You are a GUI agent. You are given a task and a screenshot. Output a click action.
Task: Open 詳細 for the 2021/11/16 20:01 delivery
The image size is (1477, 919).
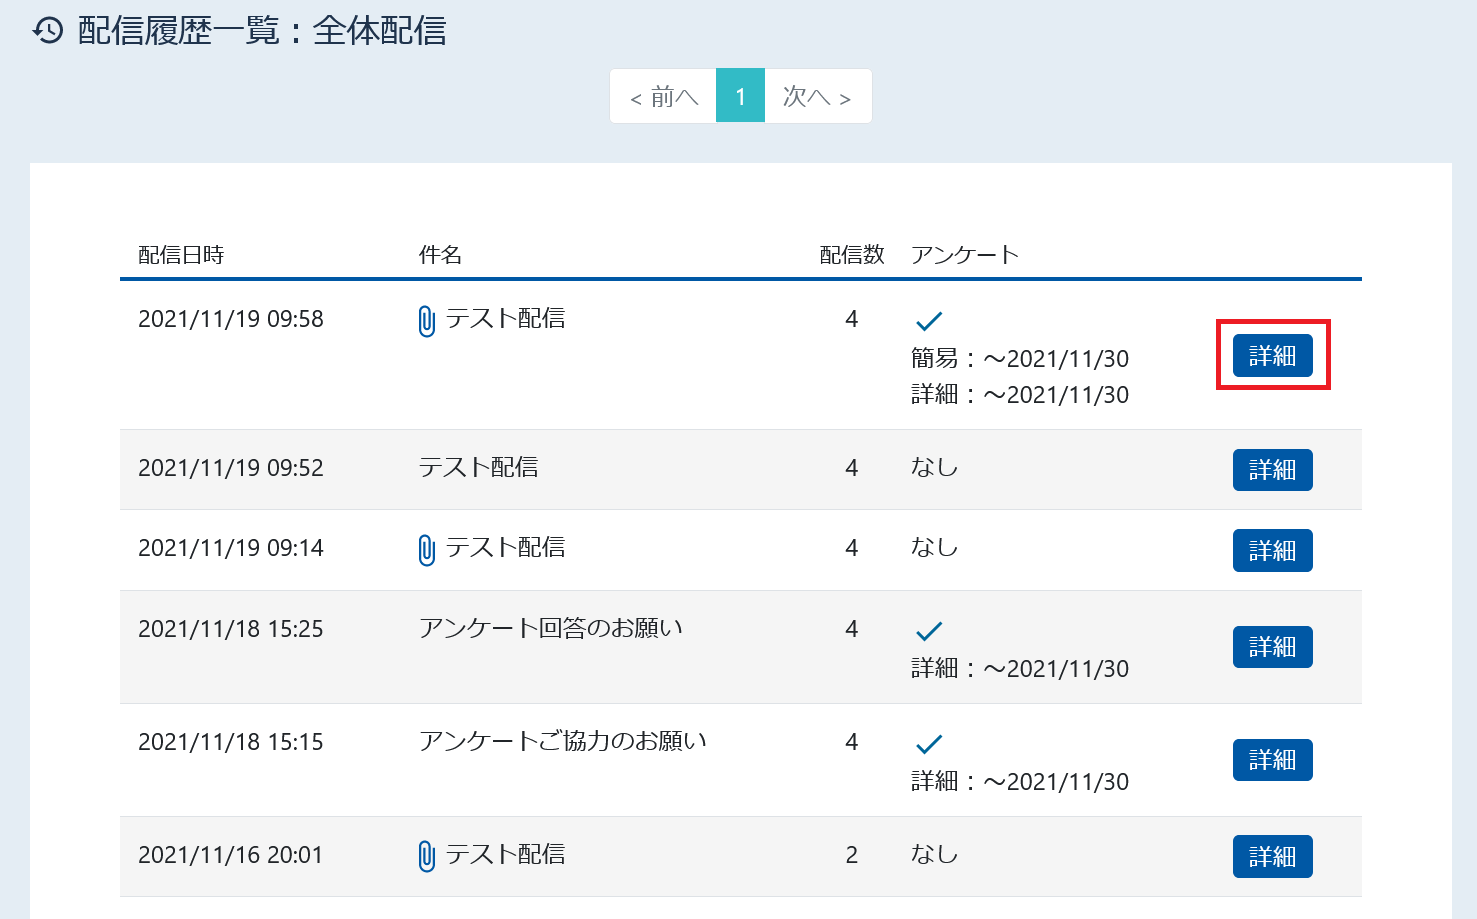click(x=1272, y=857)
